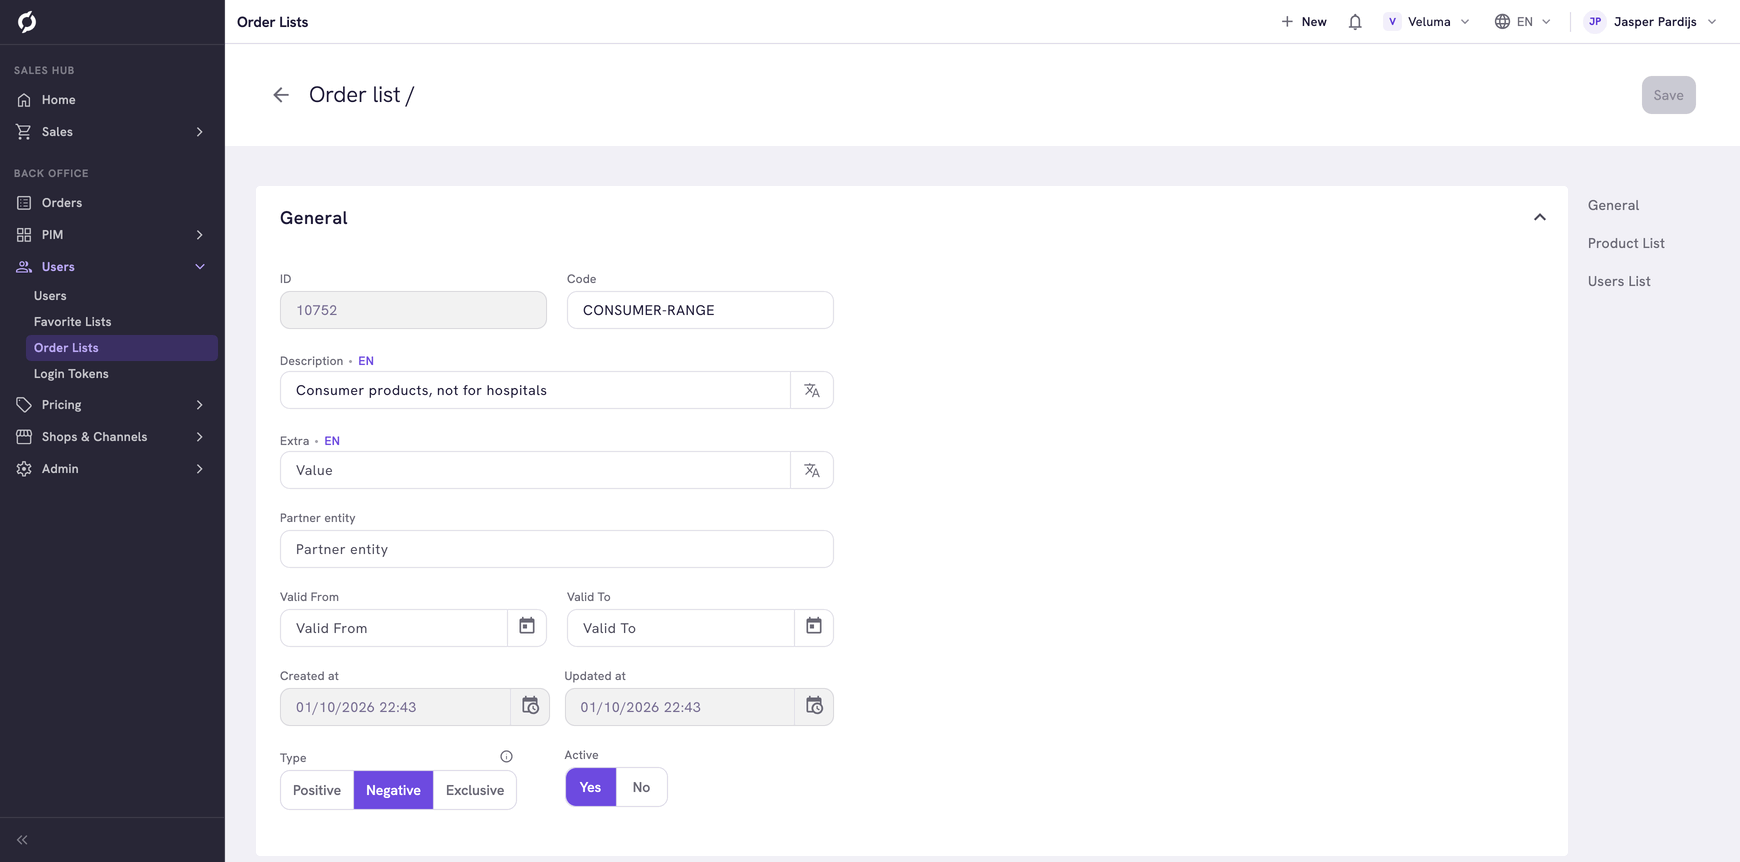Screen dimensions: 1740x862
Task: Set Type to Exclusive
Action: 475,790
